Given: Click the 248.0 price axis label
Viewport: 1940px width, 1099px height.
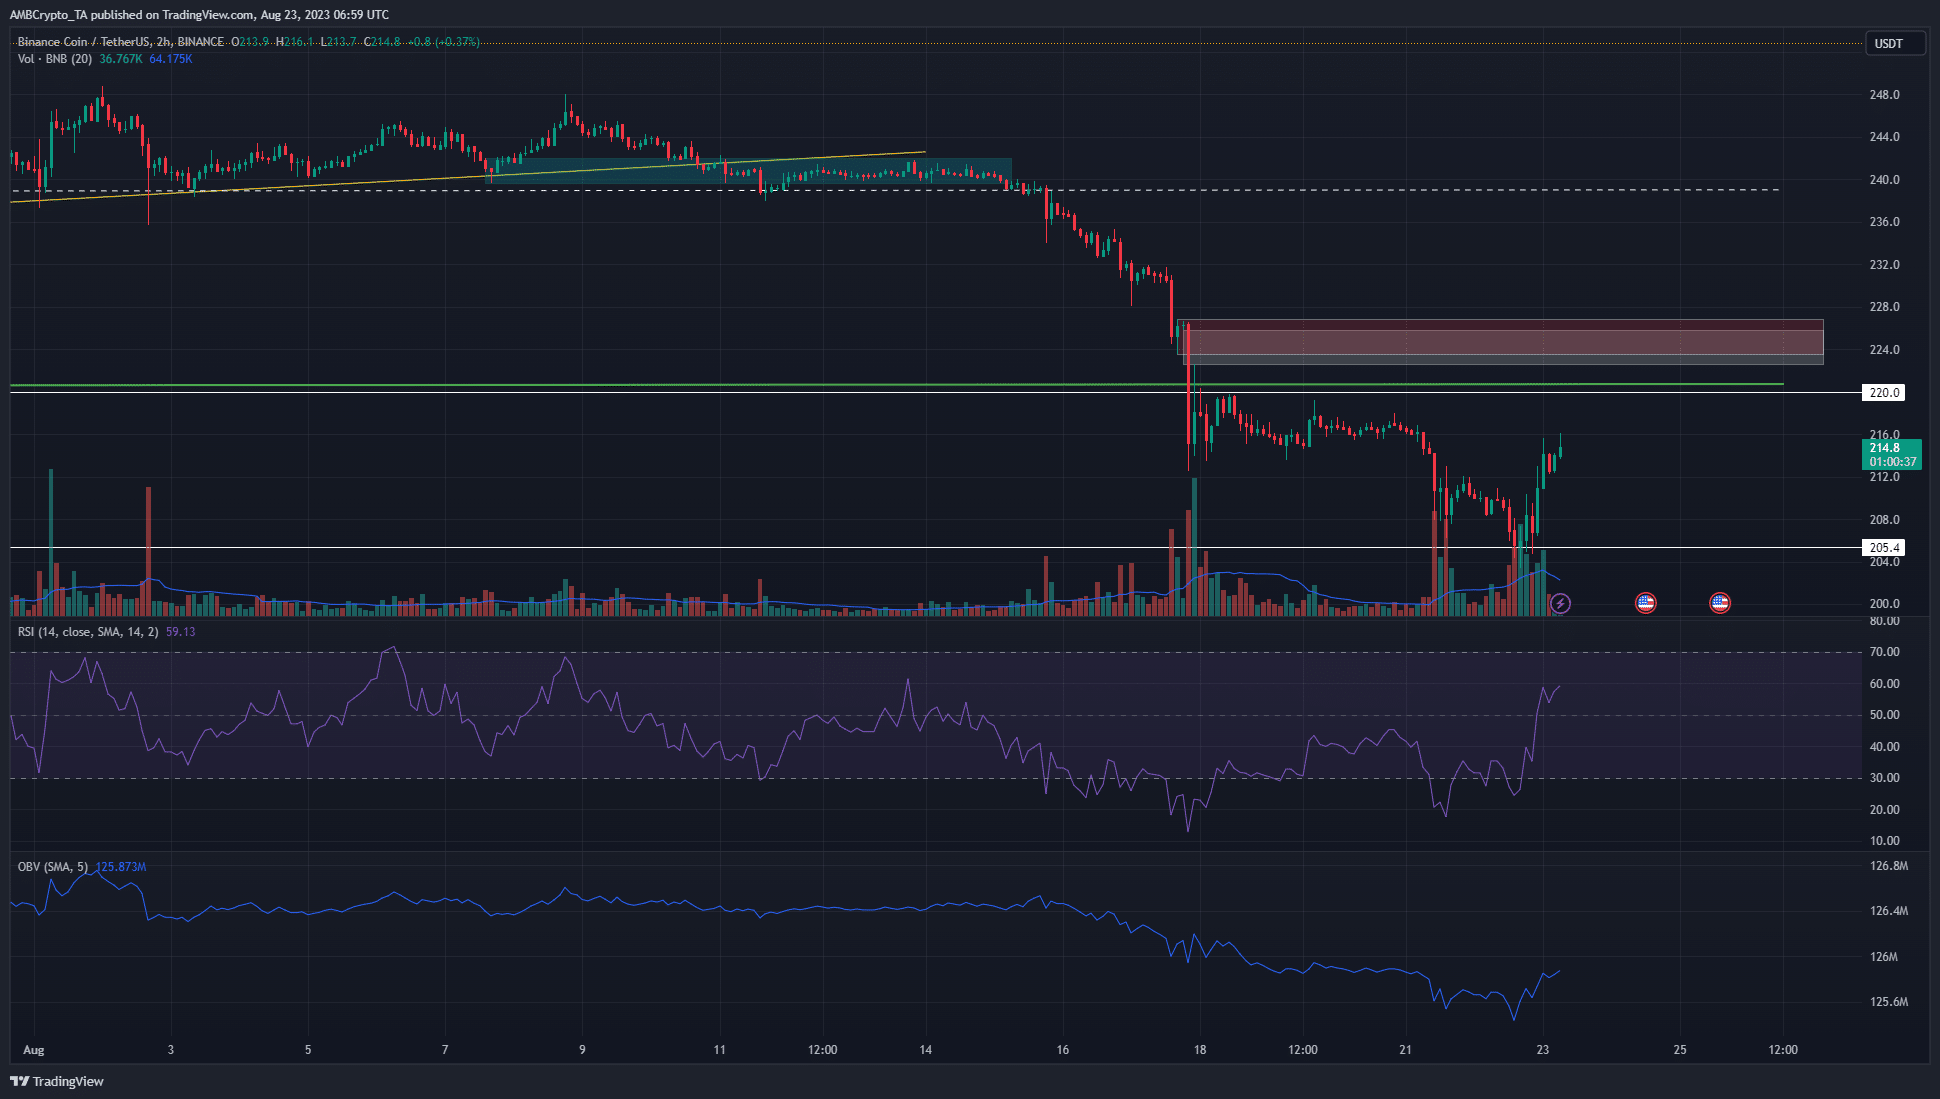Looking at the screenshot, I should pyautogui.click(x=1884, y=95).
